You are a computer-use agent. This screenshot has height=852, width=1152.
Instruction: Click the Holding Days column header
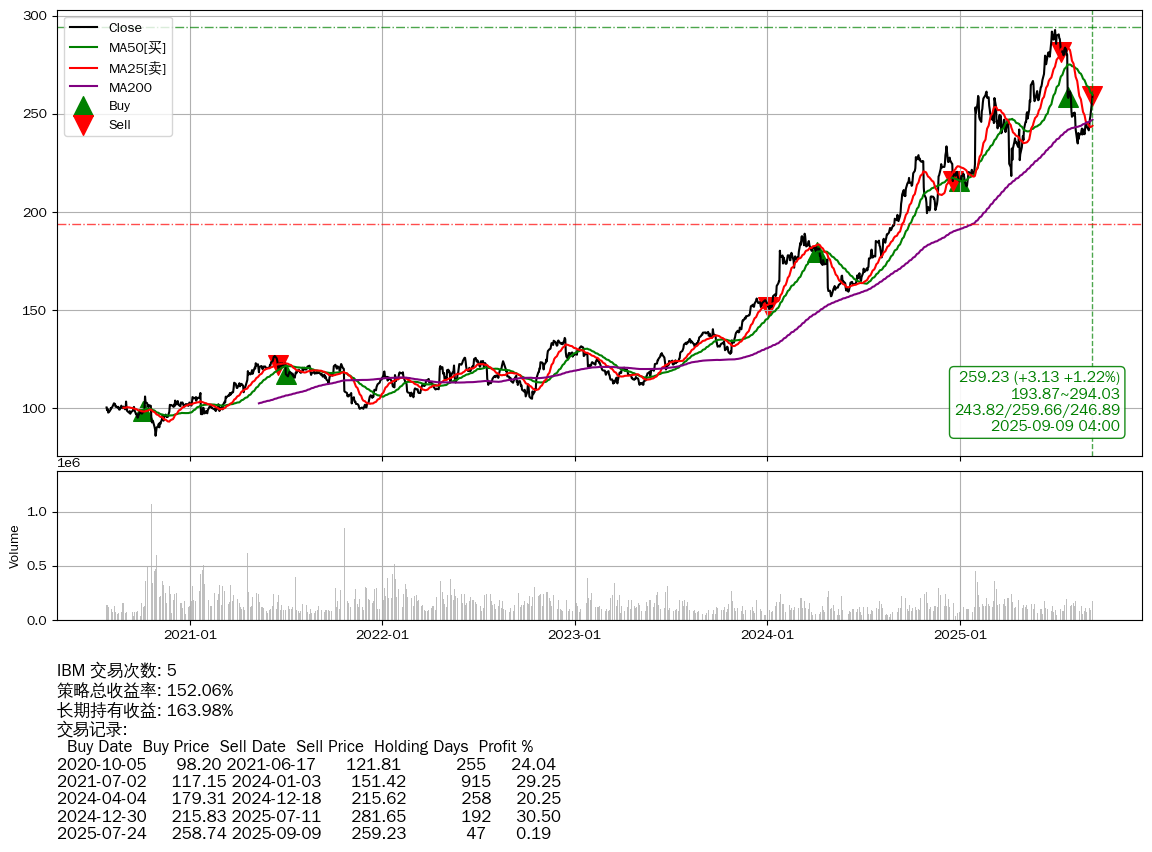tap(420, 746)
